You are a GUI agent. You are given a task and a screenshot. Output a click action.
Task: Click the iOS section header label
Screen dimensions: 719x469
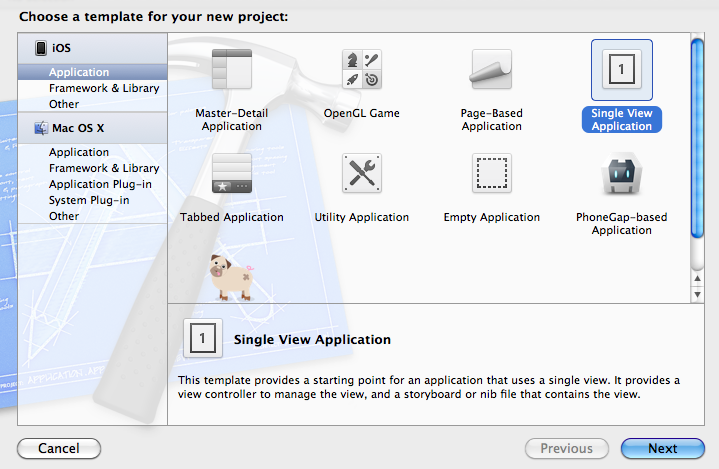[61, 48]
